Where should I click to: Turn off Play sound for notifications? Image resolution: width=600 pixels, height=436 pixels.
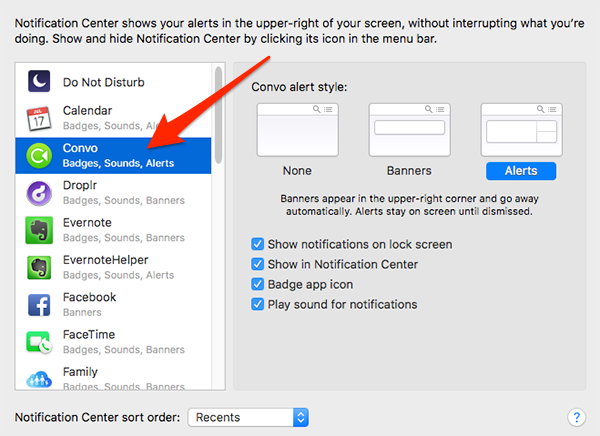[x=258, y=304]
